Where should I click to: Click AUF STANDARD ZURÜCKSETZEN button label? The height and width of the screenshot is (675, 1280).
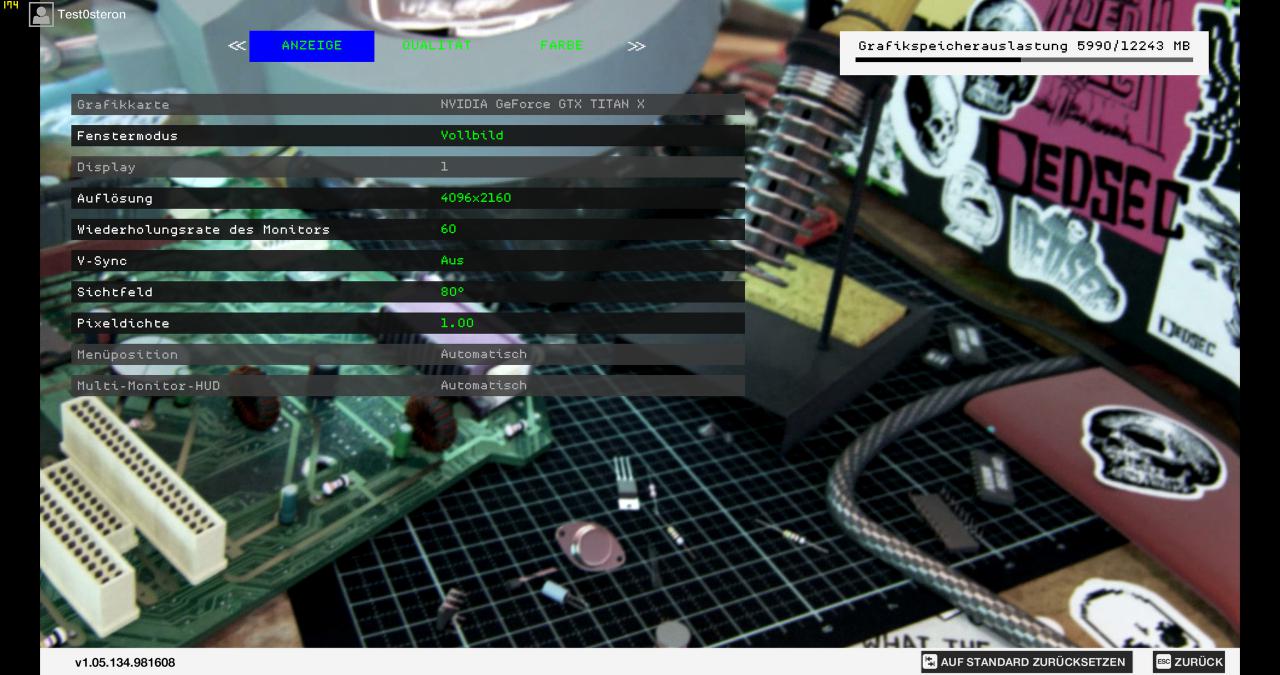click(1033, 662)
